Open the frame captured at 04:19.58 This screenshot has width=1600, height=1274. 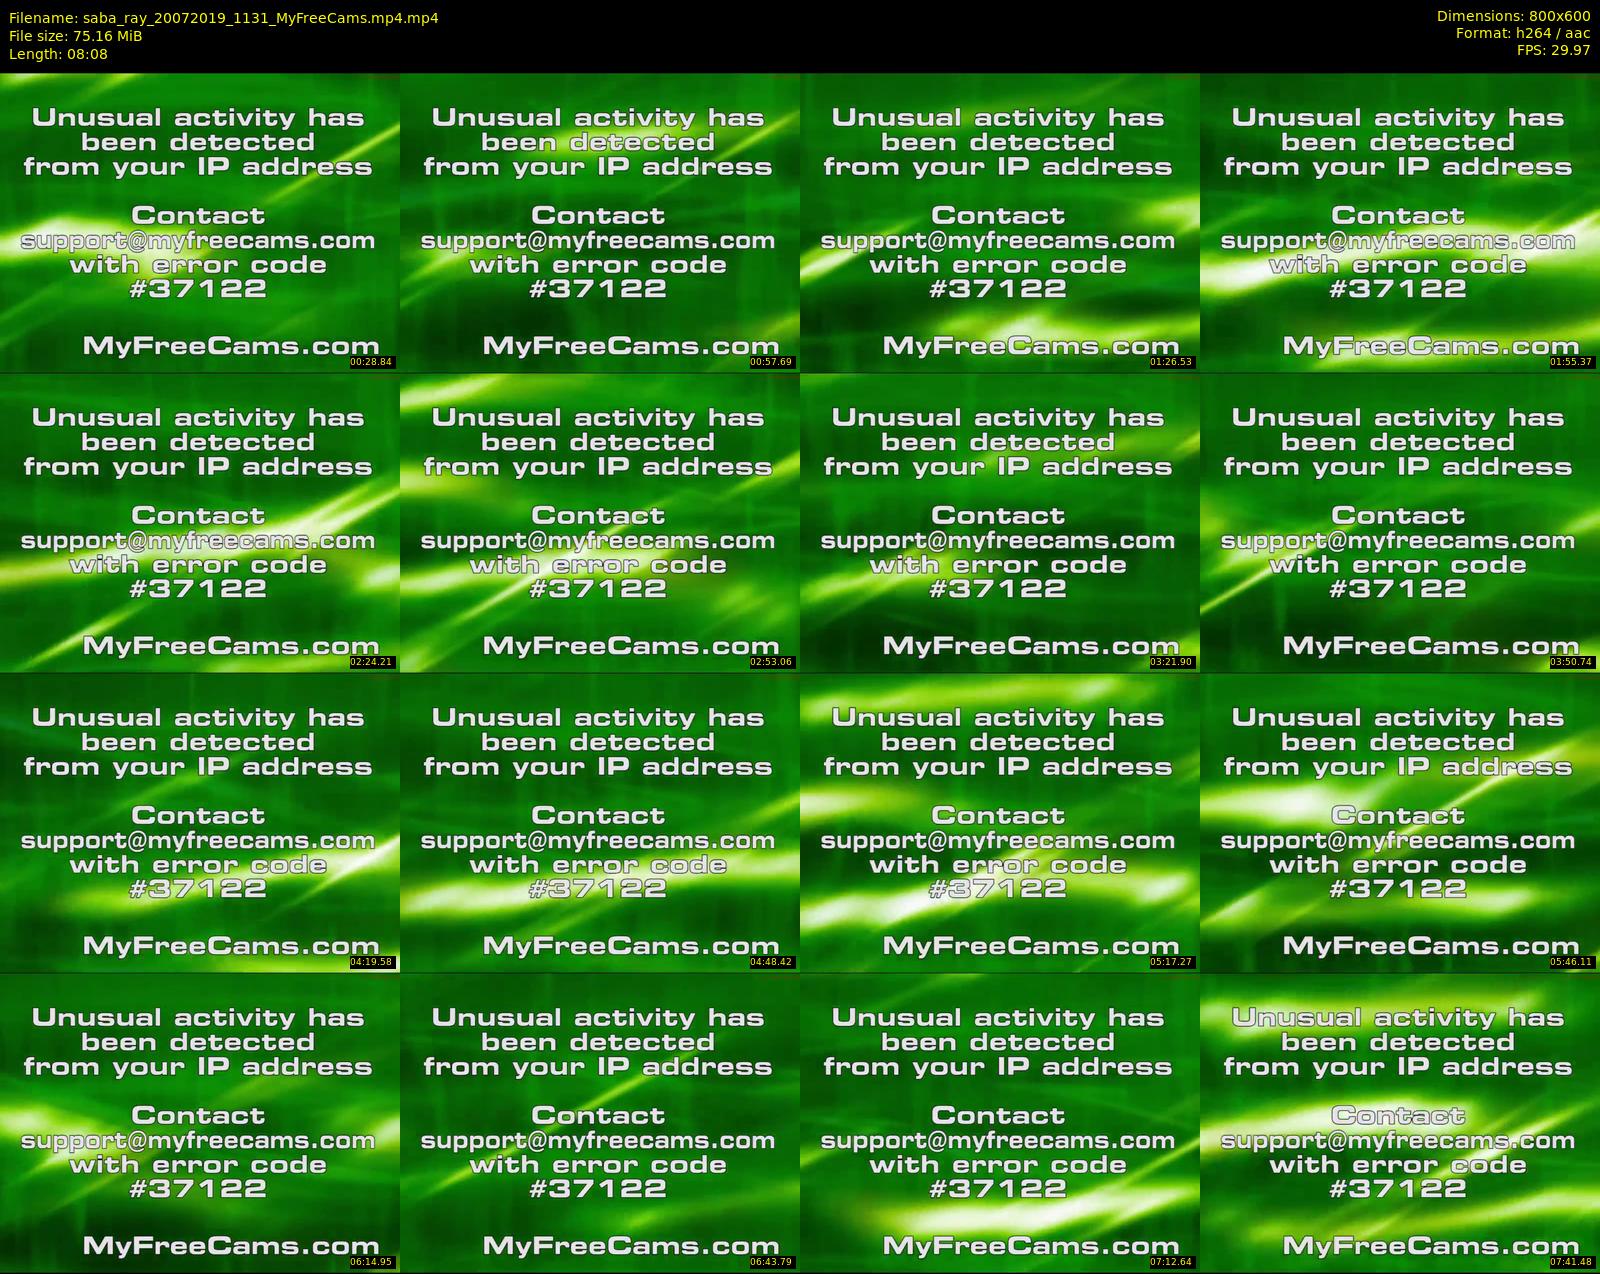200,823
